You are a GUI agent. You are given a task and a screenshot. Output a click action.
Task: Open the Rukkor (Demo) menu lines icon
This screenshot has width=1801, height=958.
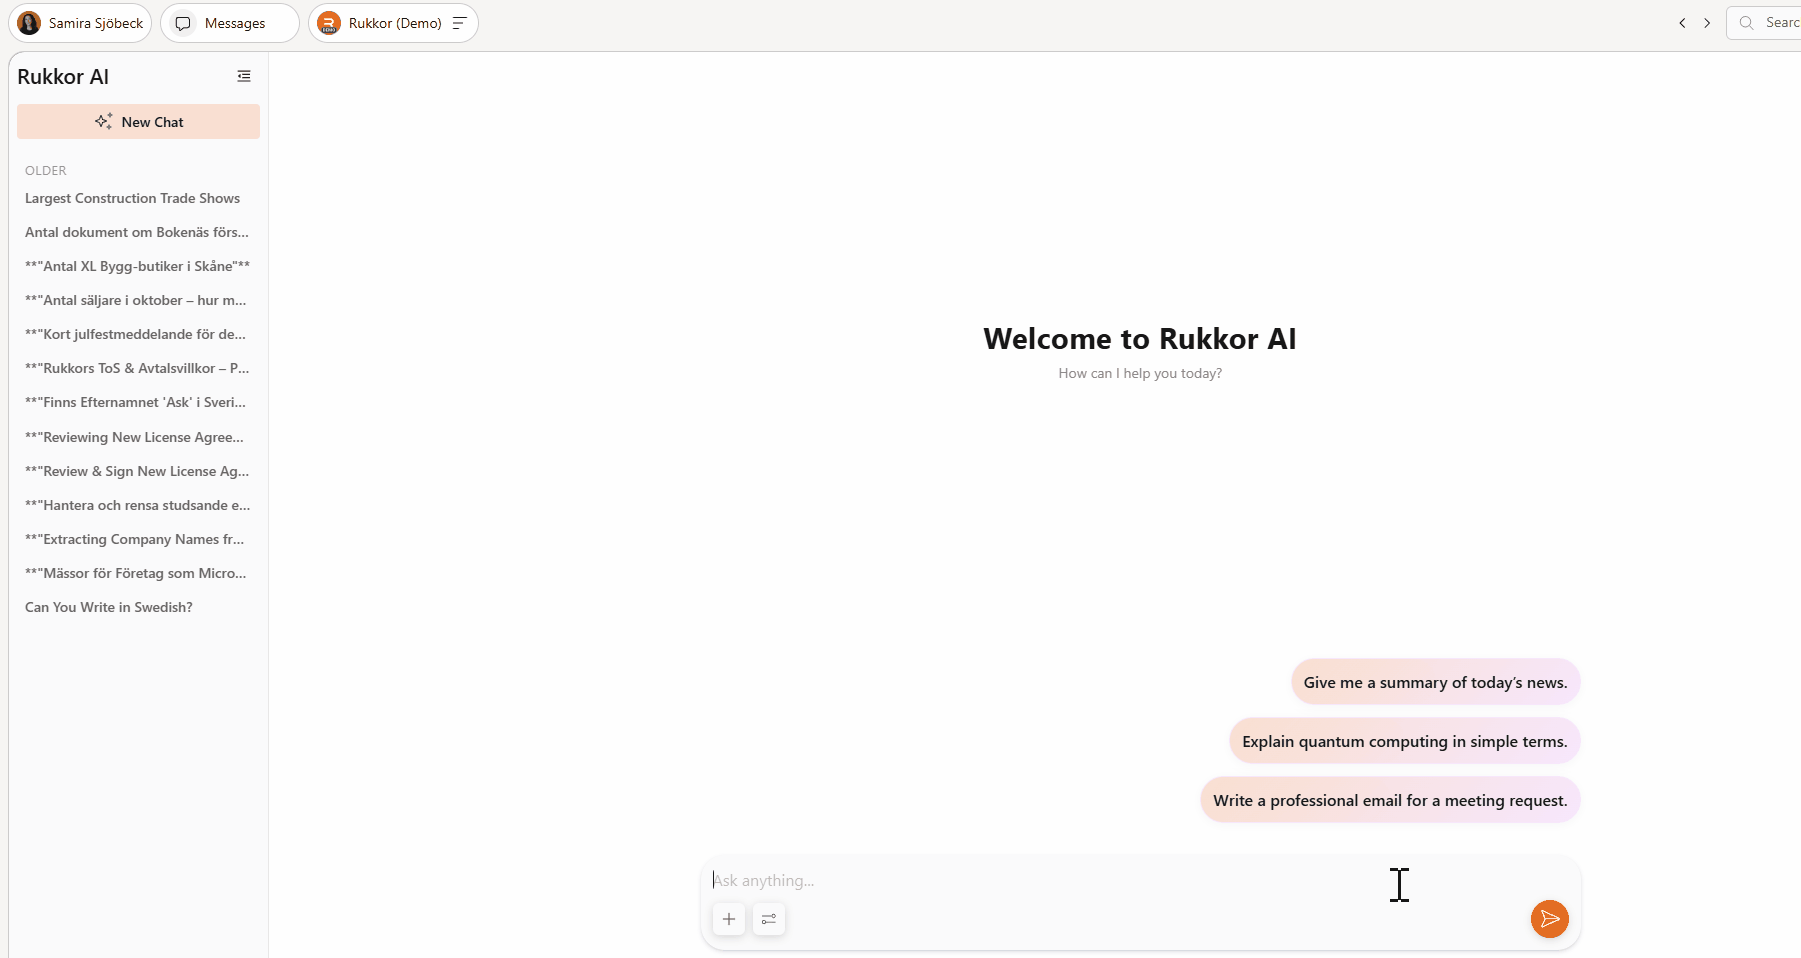[x=460, y=23]
